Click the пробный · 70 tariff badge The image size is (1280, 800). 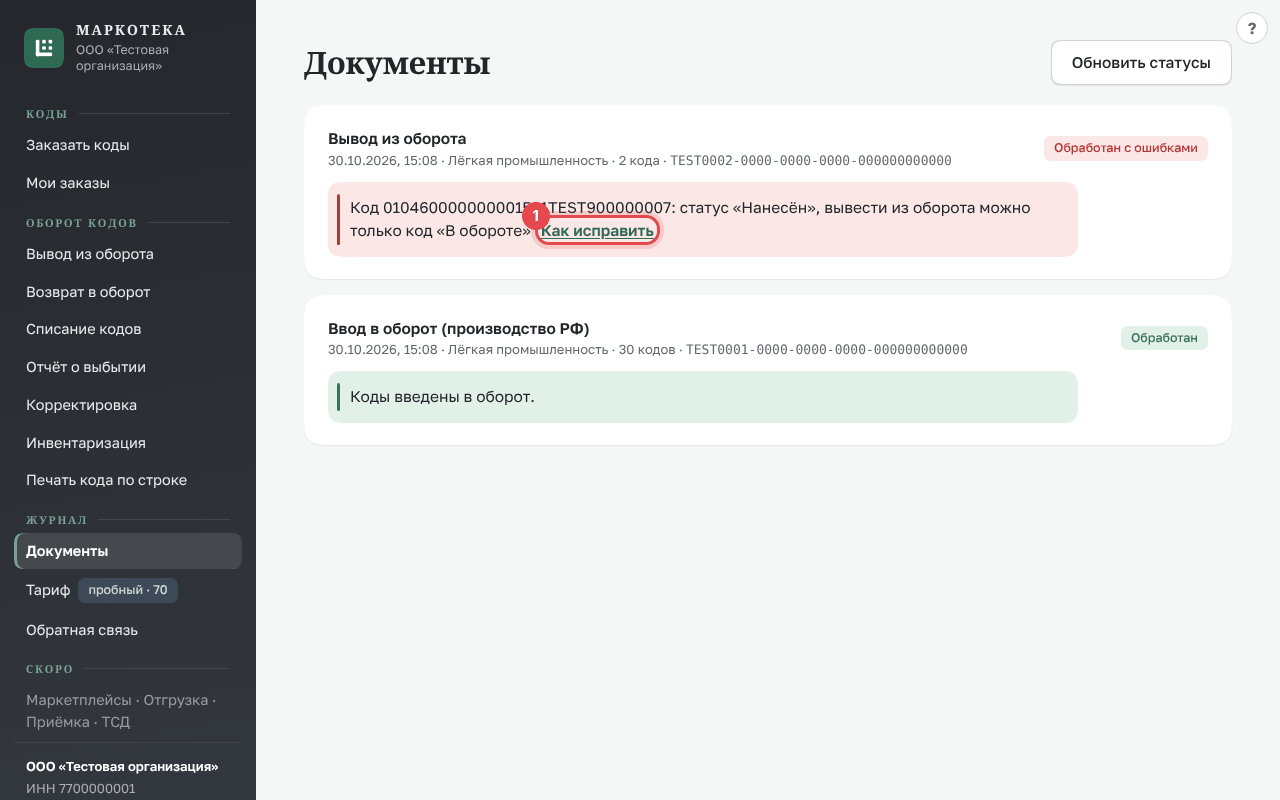point(128,590)
